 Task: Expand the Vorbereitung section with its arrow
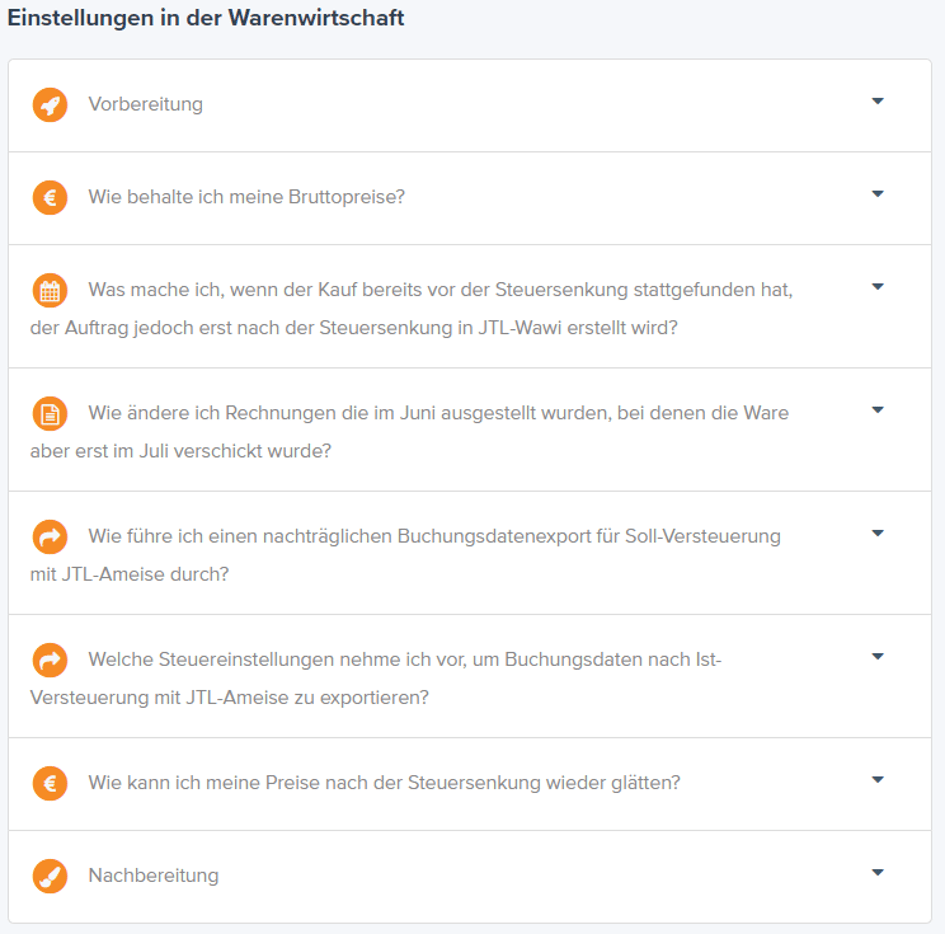coord(878,101)
